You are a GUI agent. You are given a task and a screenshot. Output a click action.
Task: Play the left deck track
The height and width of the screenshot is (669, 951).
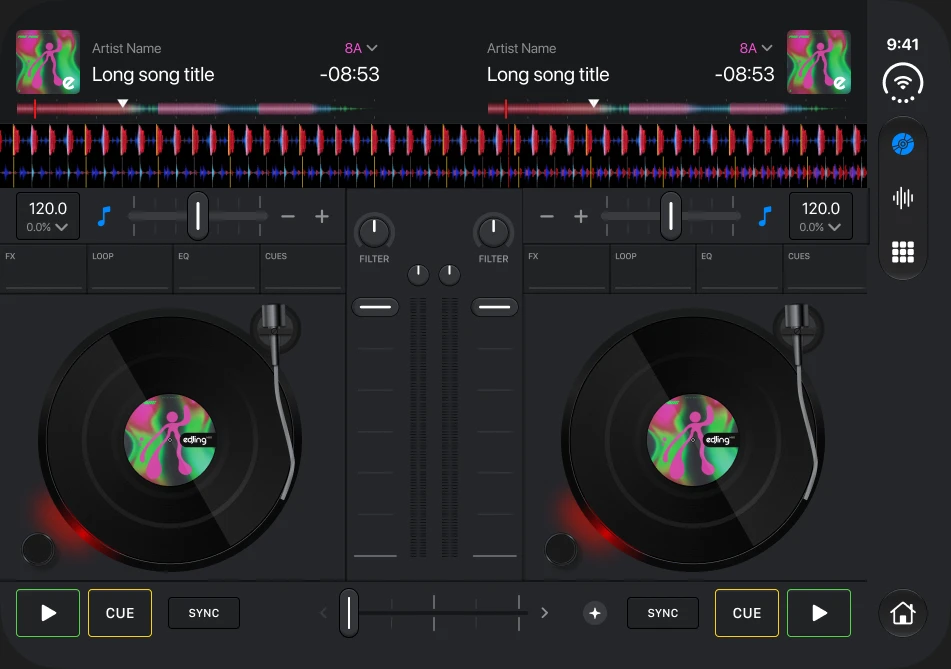pos(48,613)
